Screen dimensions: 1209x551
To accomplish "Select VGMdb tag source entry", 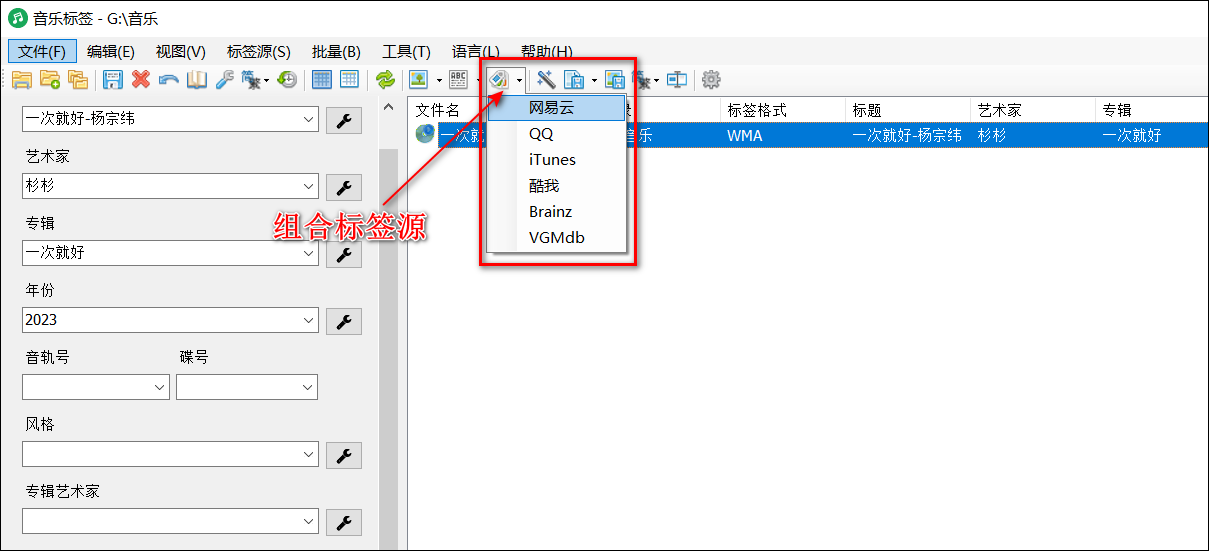I will [x=556, y=238].
